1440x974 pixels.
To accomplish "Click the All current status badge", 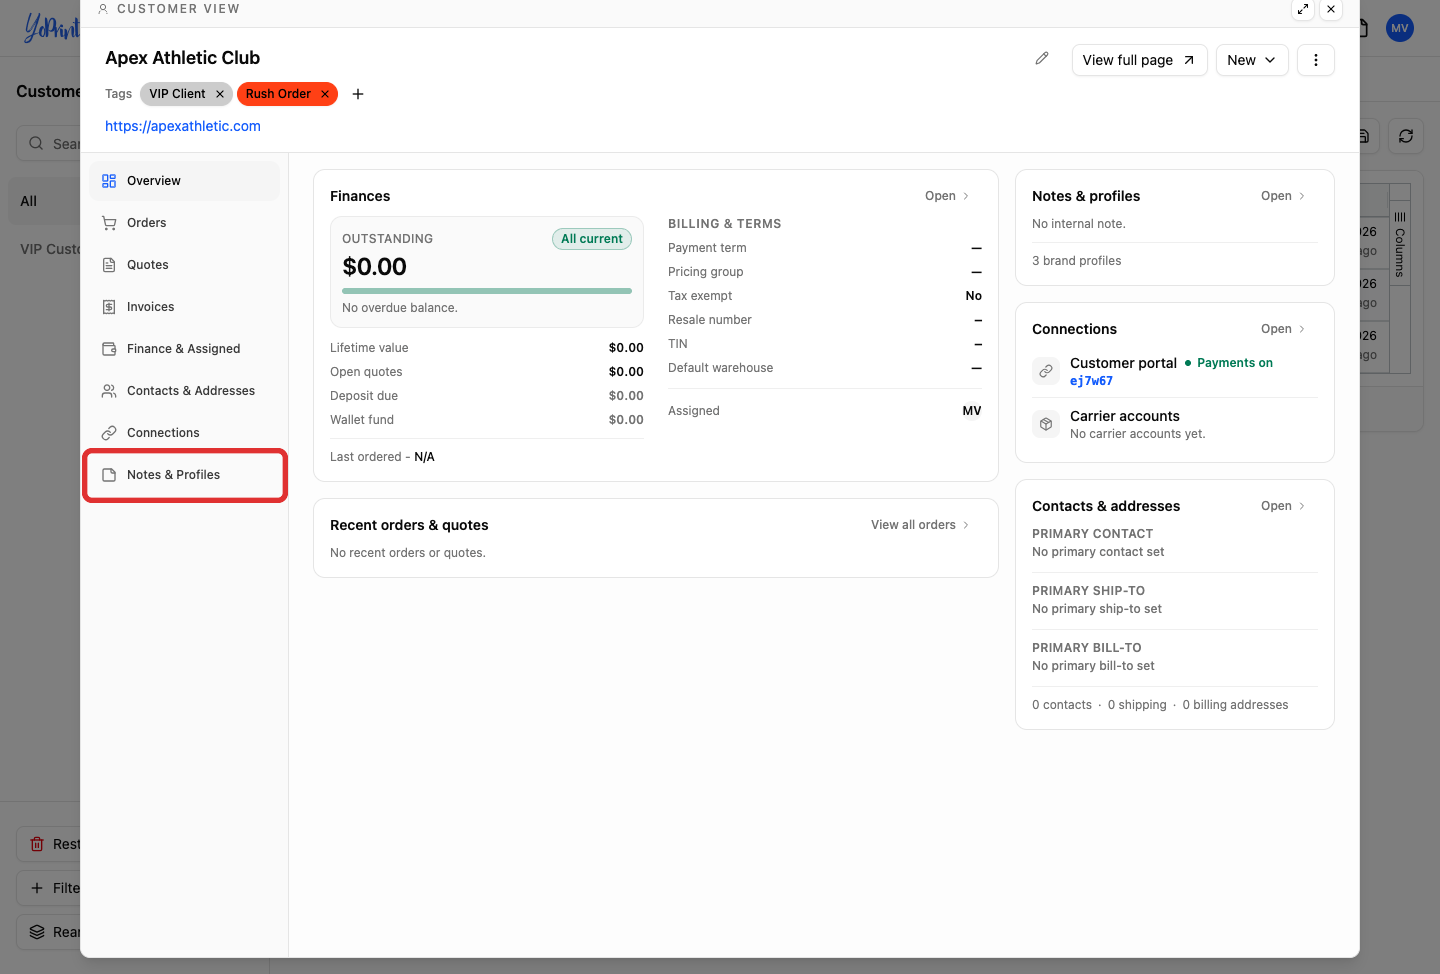I will (x=592, y=239).
